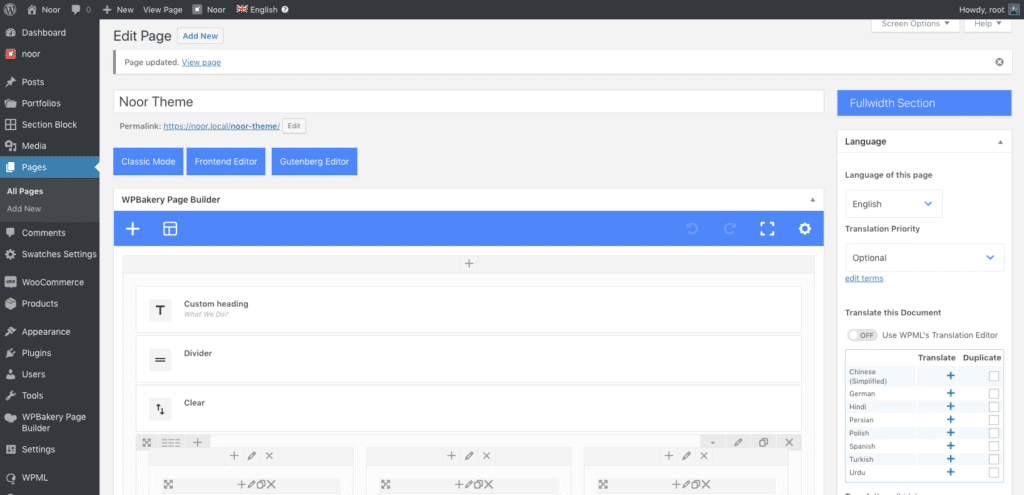Click edit terms link
The image size is (1024, 495).
(864, 278)
